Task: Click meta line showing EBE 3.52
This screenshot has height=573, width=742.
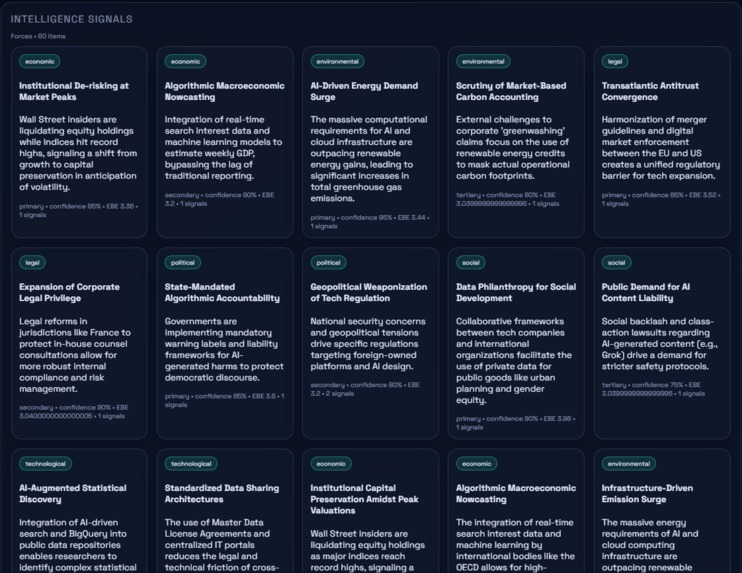Action: click(x=661, y=199)
